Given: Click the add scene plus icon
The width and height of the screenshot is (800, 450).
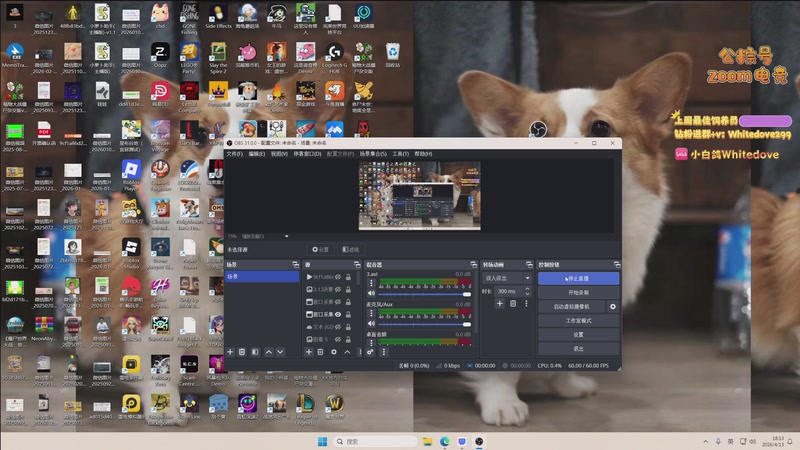Looking at the screenshot, I should [230, 352].
